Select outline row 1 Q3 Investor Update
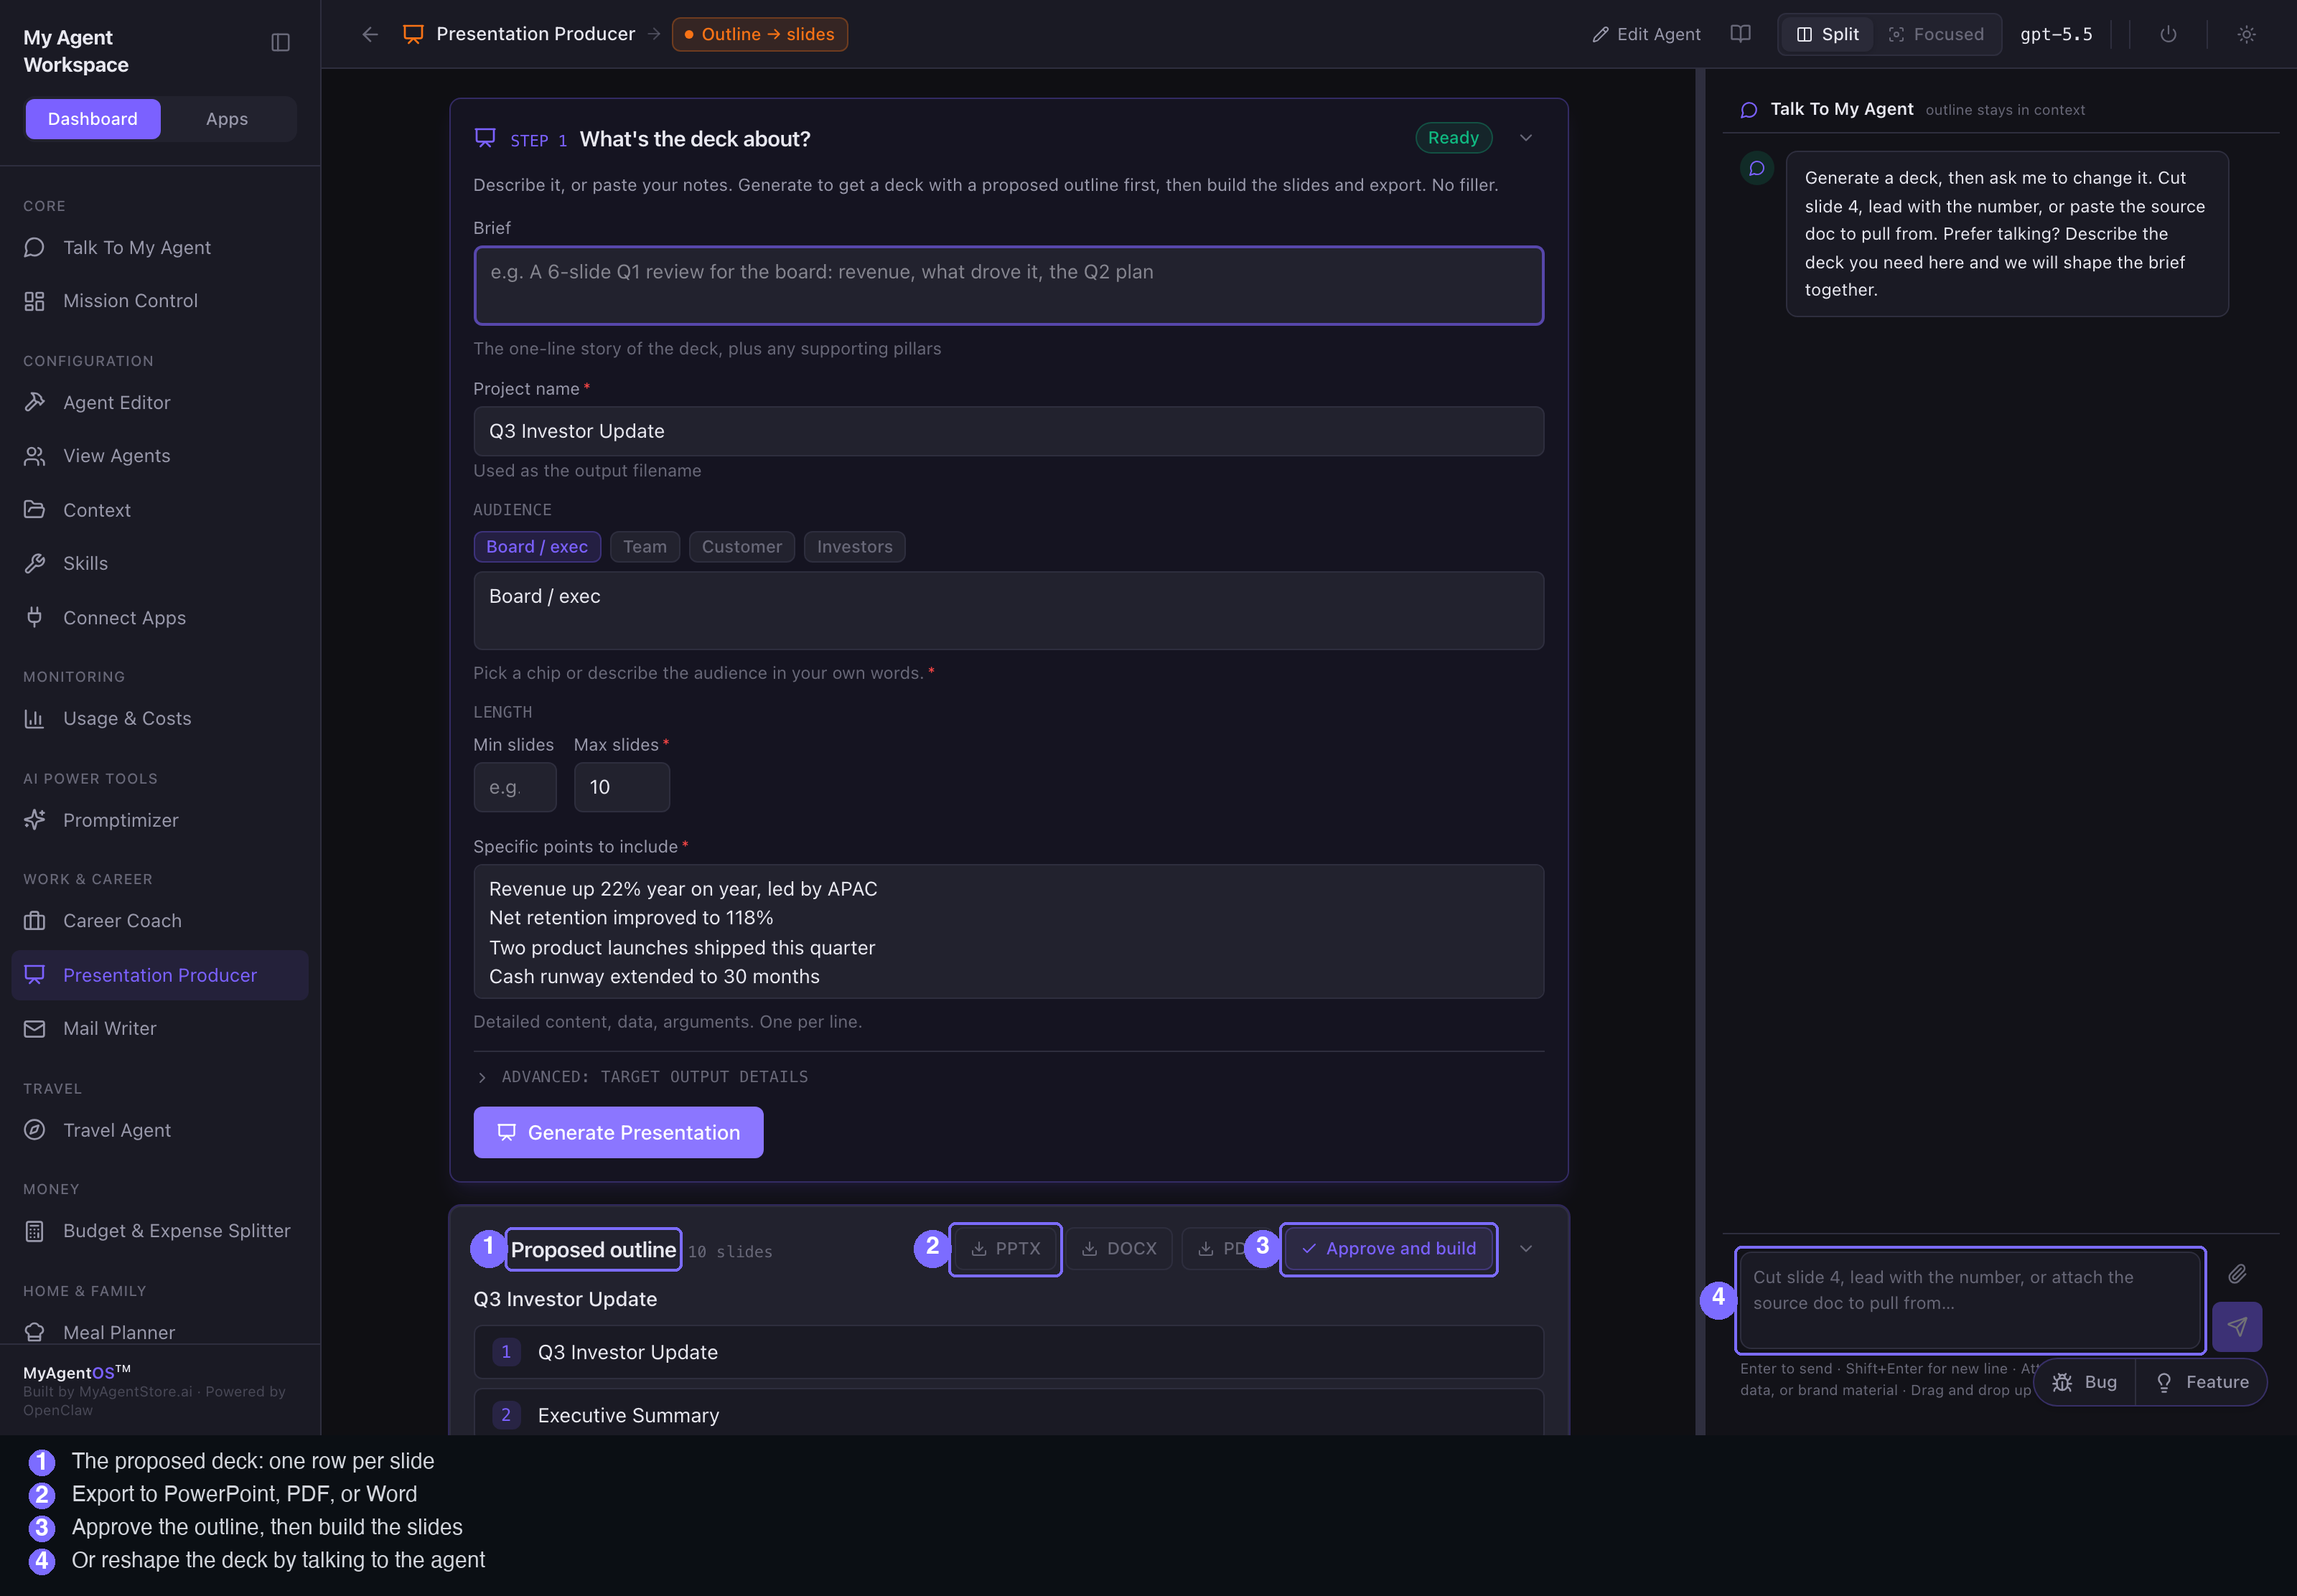Image resolution: width=2297 pixels, height=1596 pixels. click(x=1008, y=1352)
